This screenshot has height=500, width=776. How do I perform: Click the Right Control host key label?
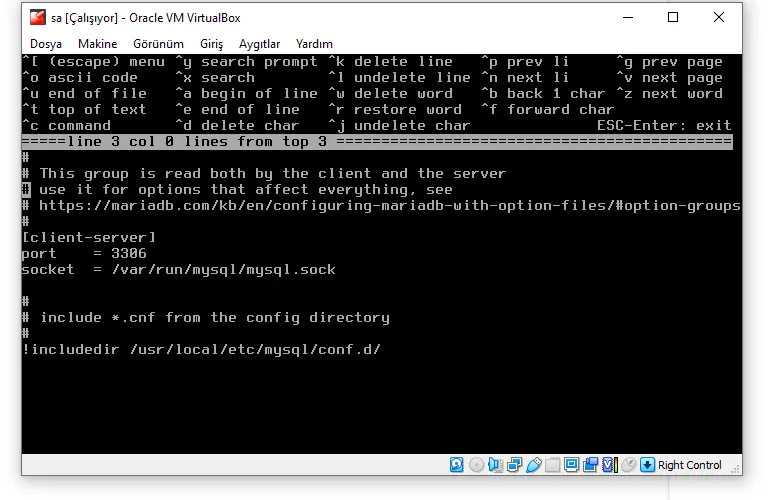click(690, 465)
